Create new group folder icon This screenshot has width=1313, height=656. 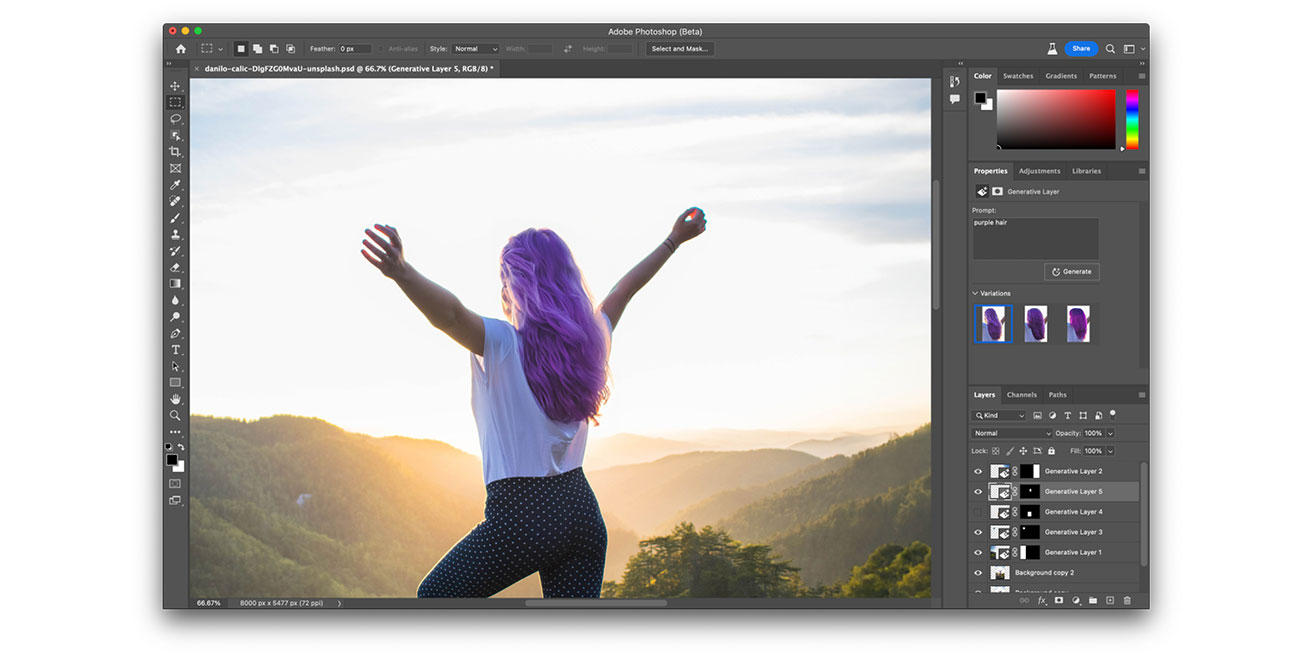[x=1093, y=600]
